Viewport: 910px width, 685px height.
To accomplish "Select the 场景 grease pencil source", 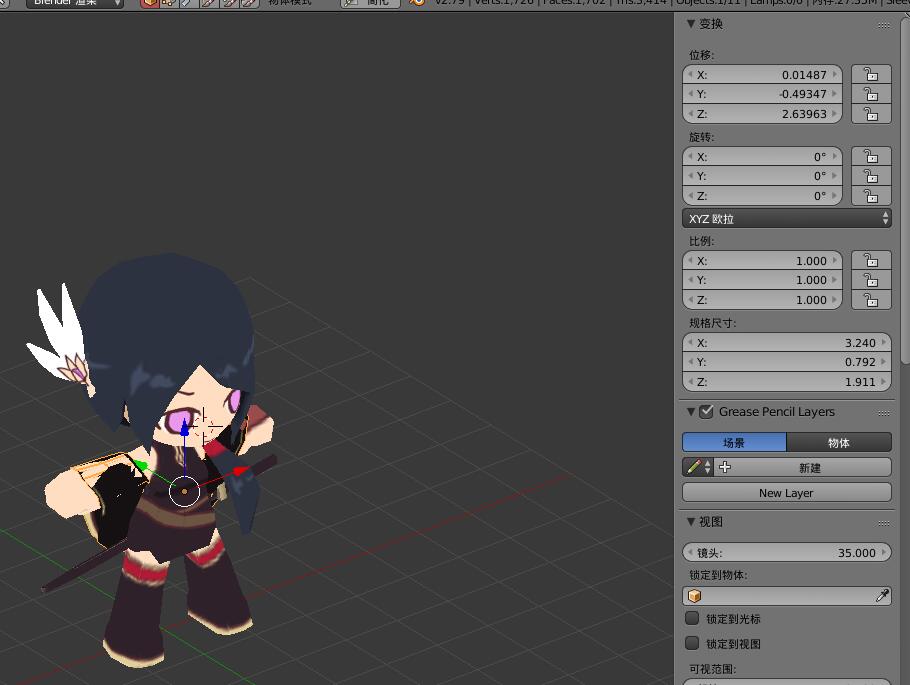I will (x=734, y=442).
